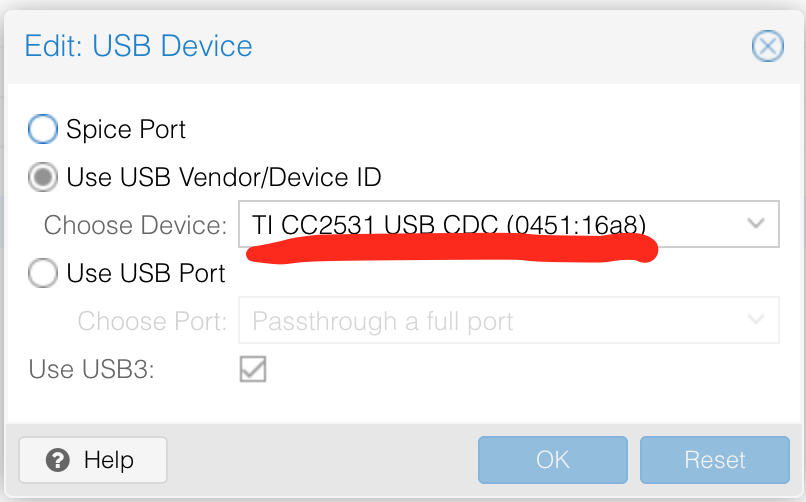
Task: Click the Use USB Port label text
Action: coord(146,273)
